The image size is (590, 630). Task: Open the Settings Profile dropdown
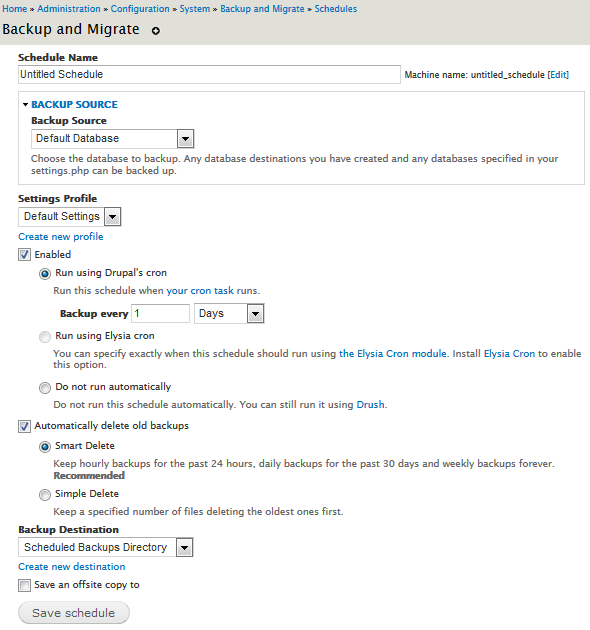70,217
